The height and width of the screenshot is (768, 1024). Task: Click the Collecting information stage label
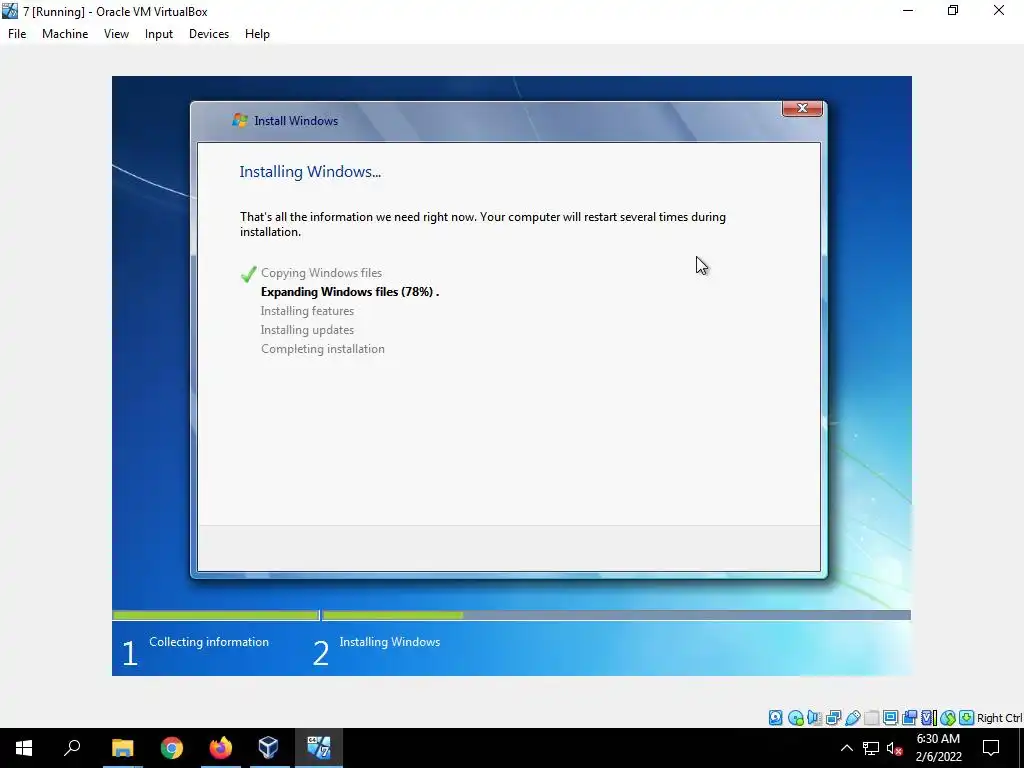coord(209,642)
